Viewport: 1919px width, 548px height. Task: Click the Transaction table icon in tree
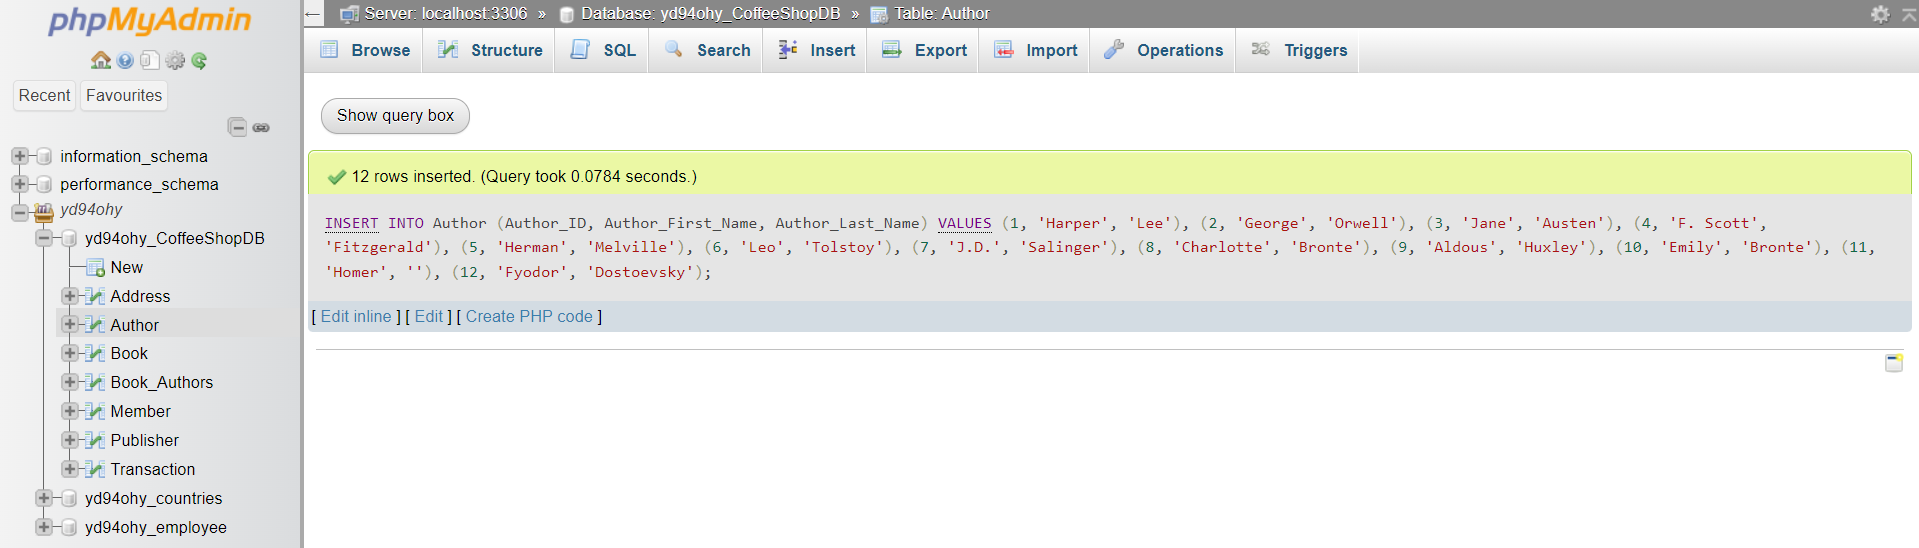tap(96, 469)
